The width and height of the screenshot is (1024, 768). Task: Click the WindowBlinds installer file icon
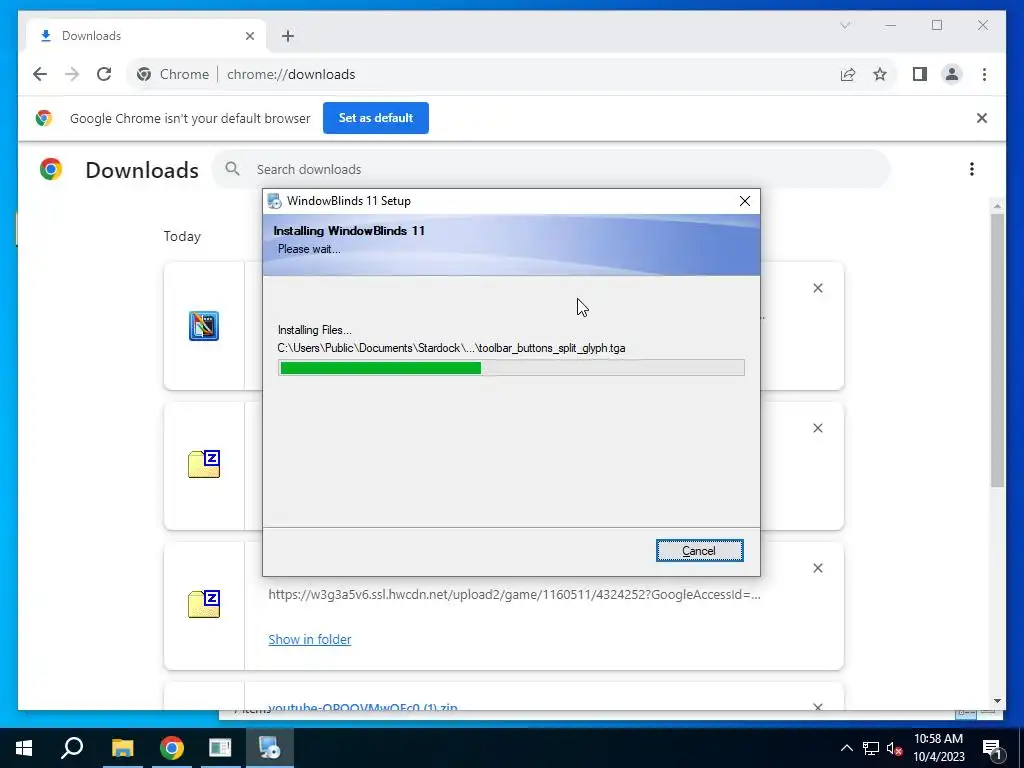[204, 326]
